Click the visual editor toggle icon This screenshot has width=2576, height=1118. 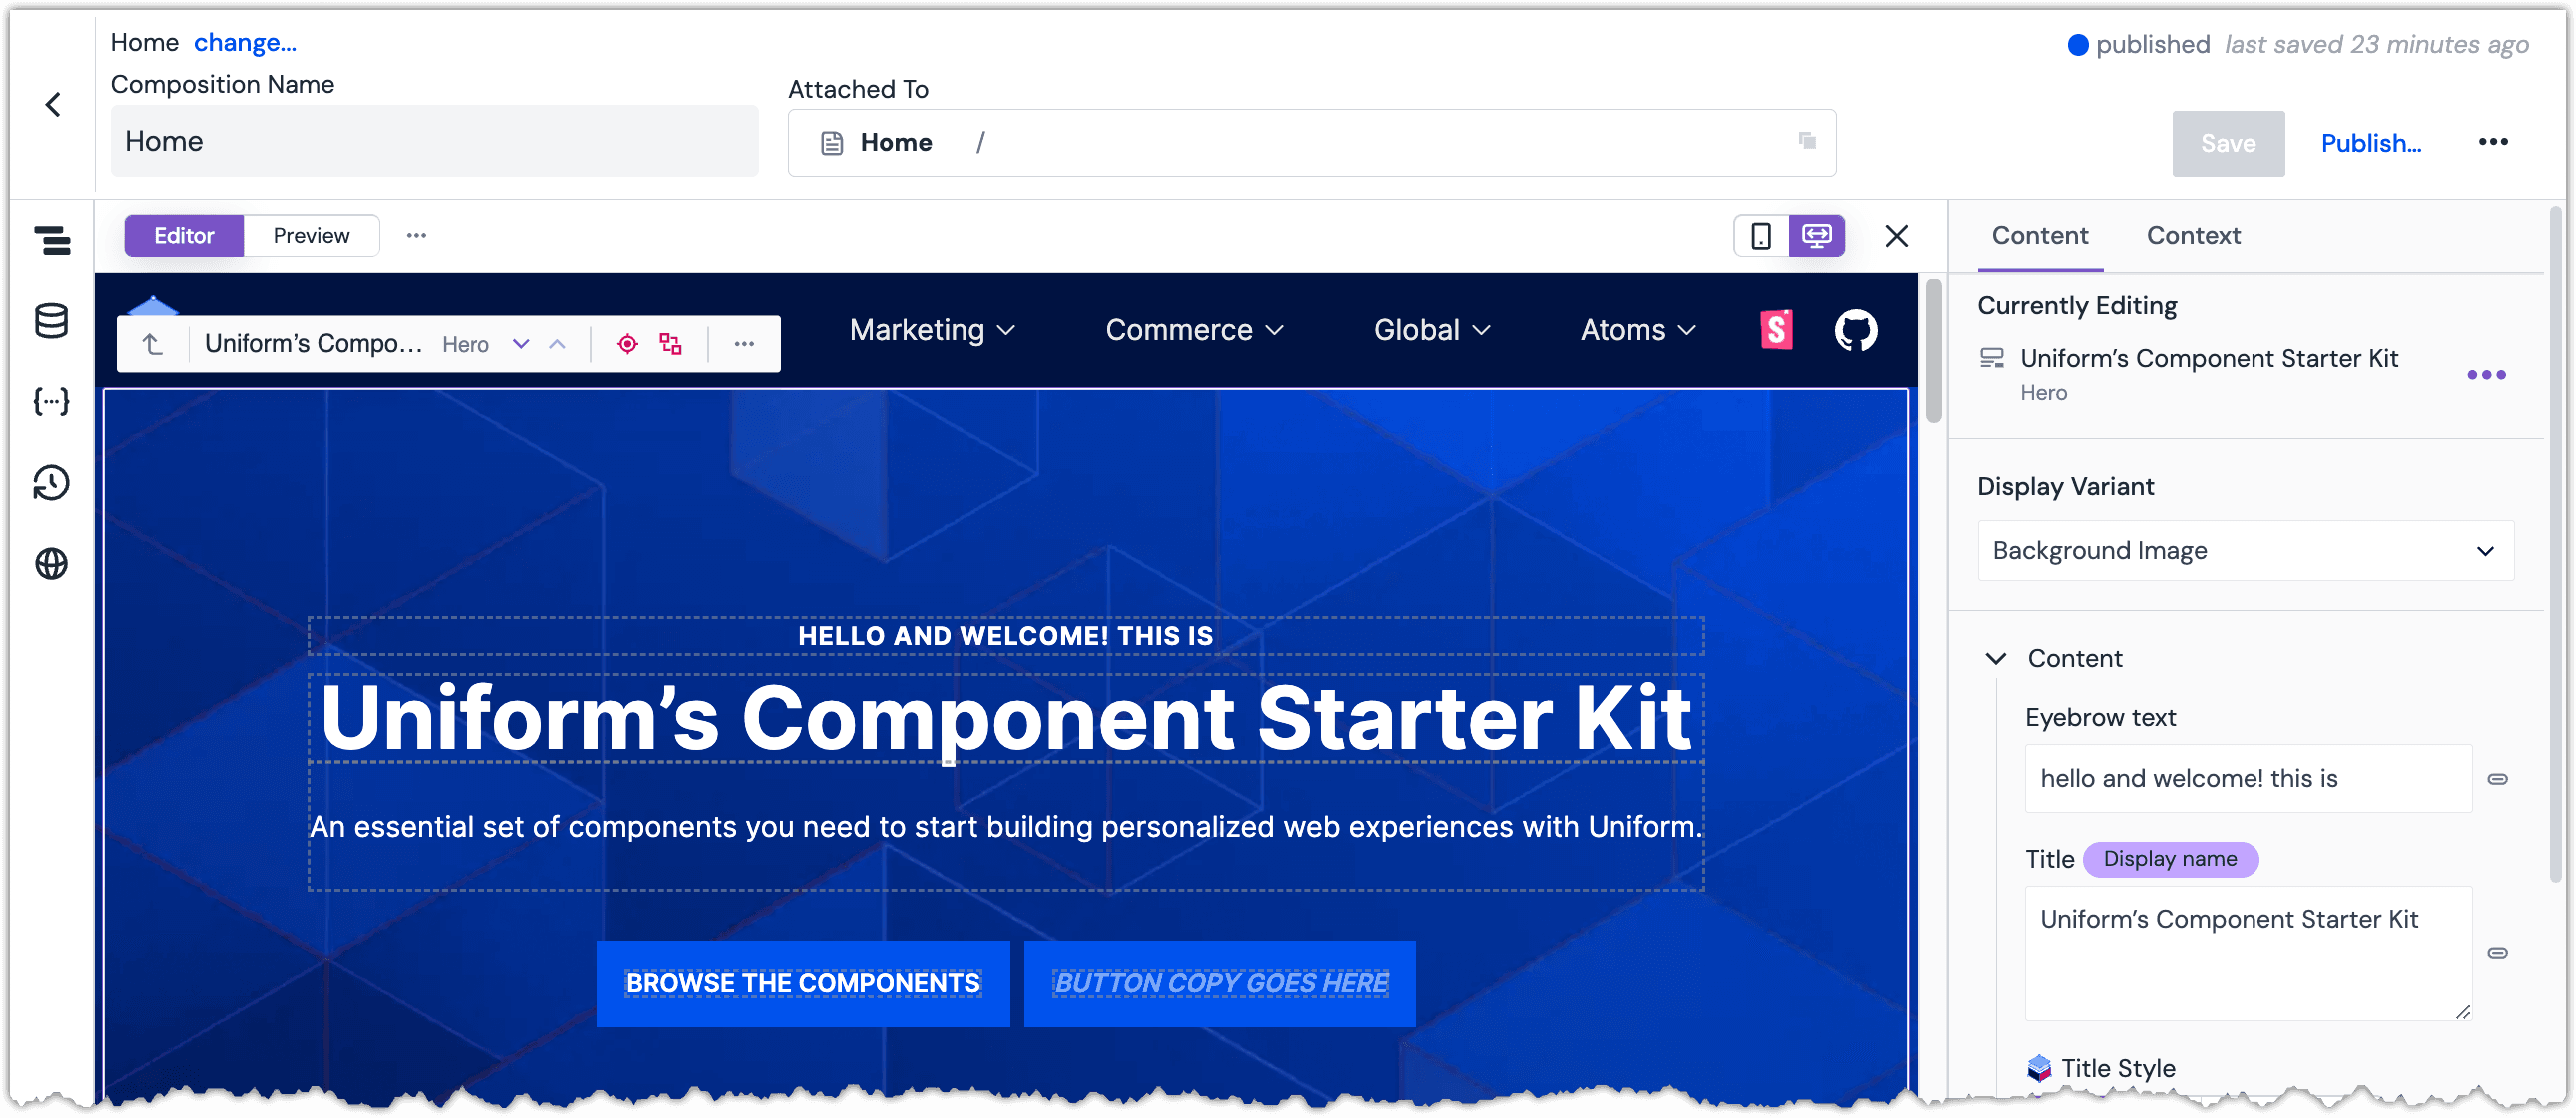(1818, 235)
